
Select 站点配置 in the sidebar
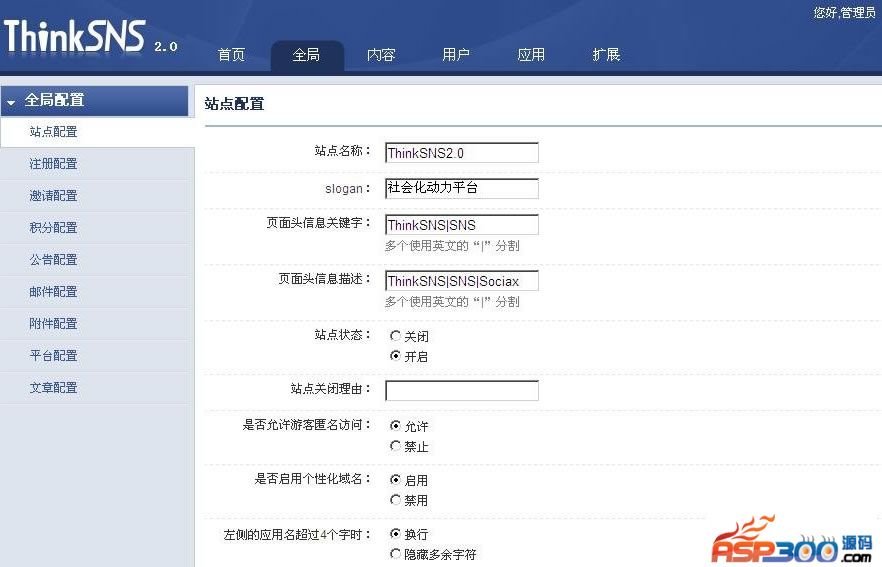click(97, 132)
